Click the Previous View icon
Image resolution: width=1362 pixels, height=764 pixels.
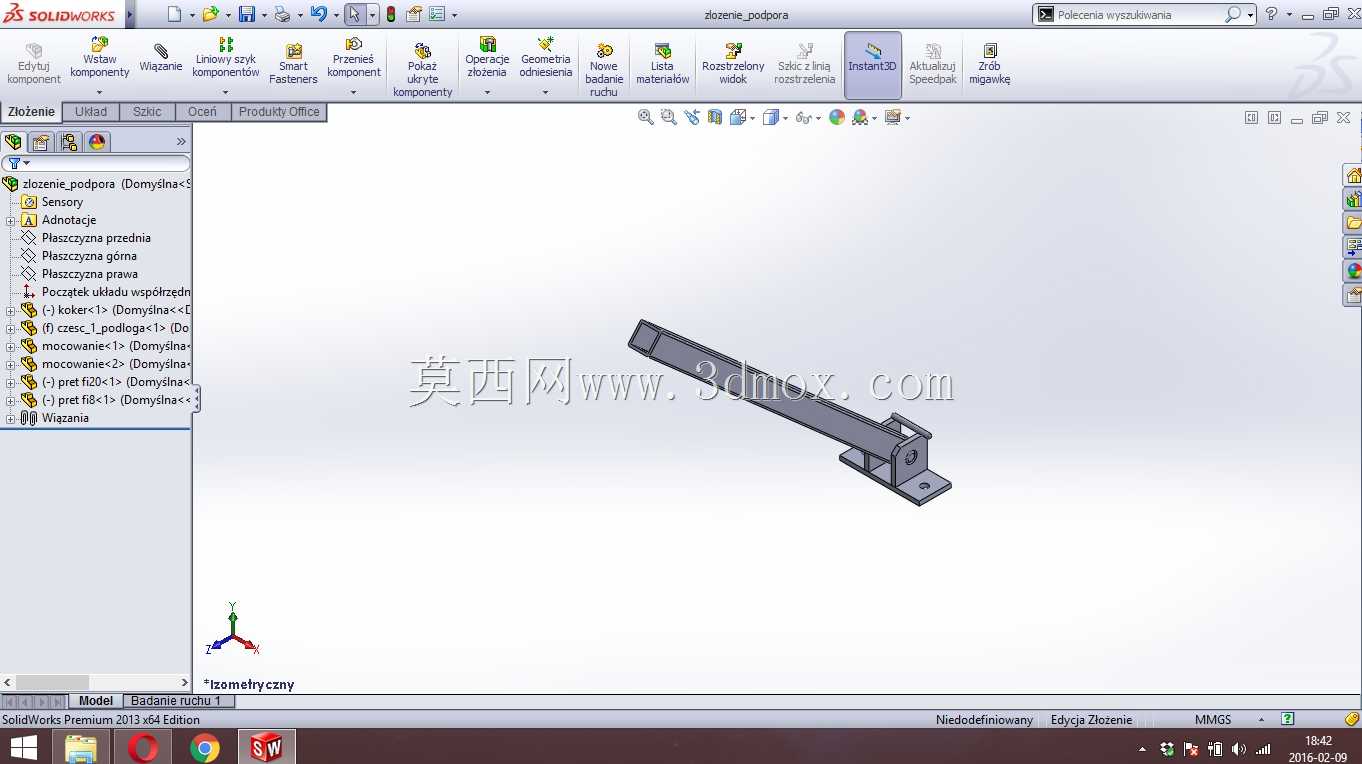click(x=692, y=117)
